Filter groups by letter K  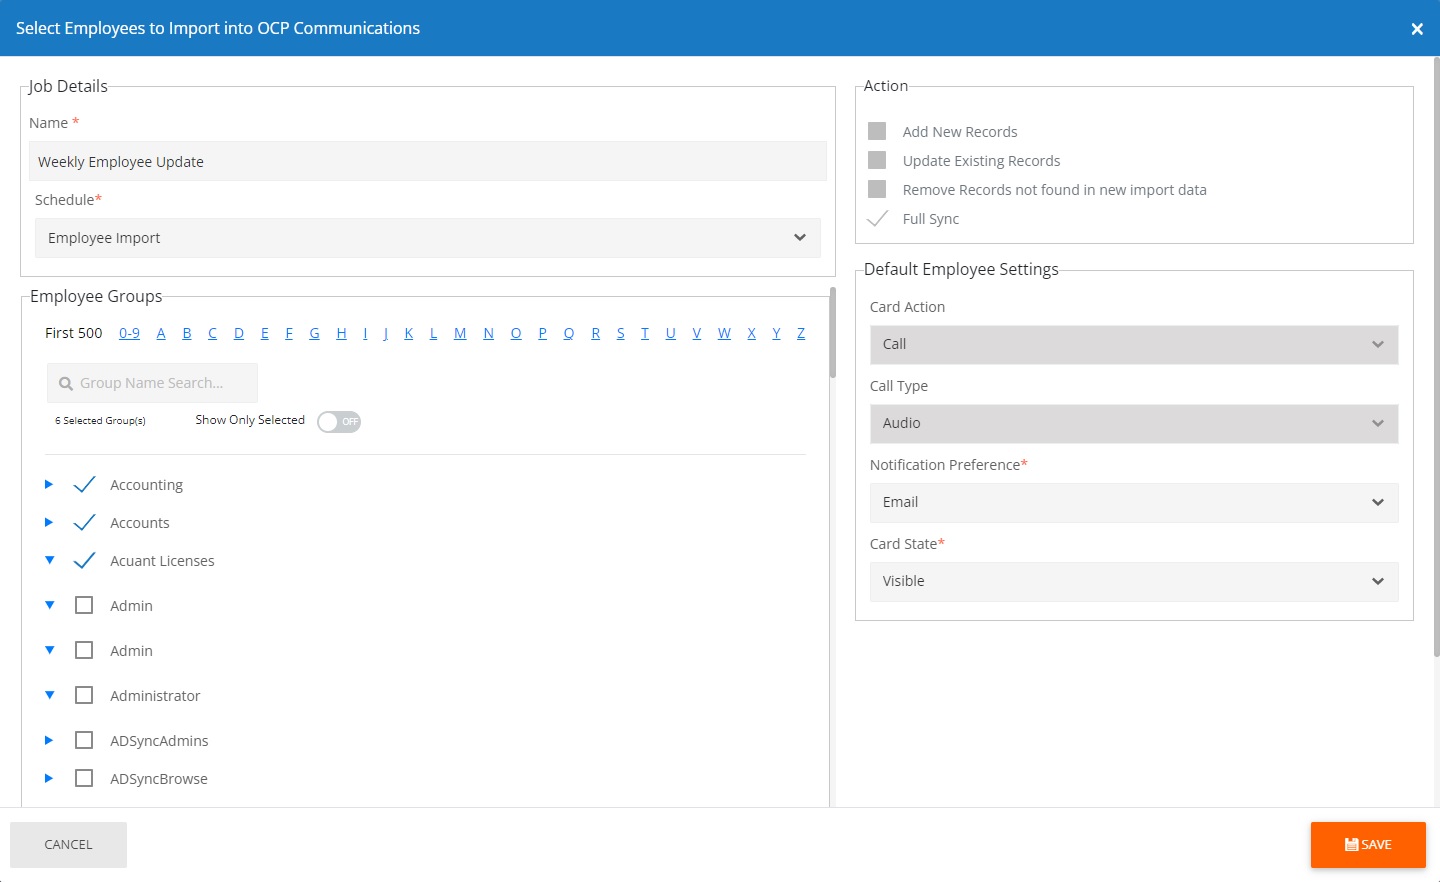pyautogui.click(x=409, y=333)
